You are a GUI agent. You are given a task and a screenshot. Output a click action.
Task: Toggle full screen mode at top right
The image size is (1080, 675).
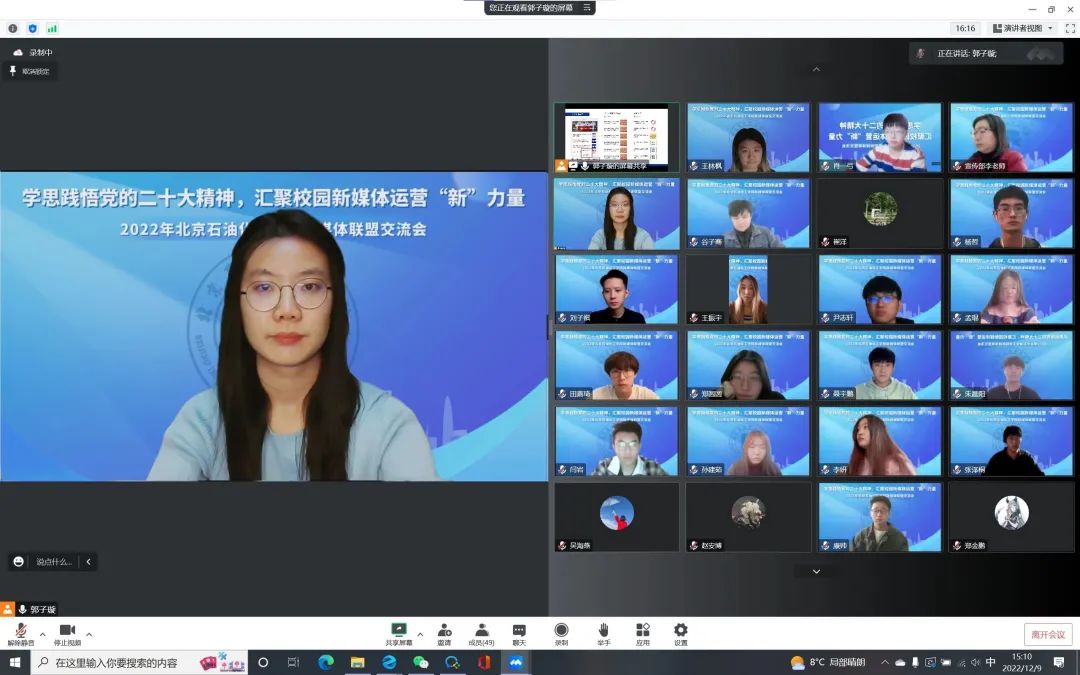point(1069,28)
